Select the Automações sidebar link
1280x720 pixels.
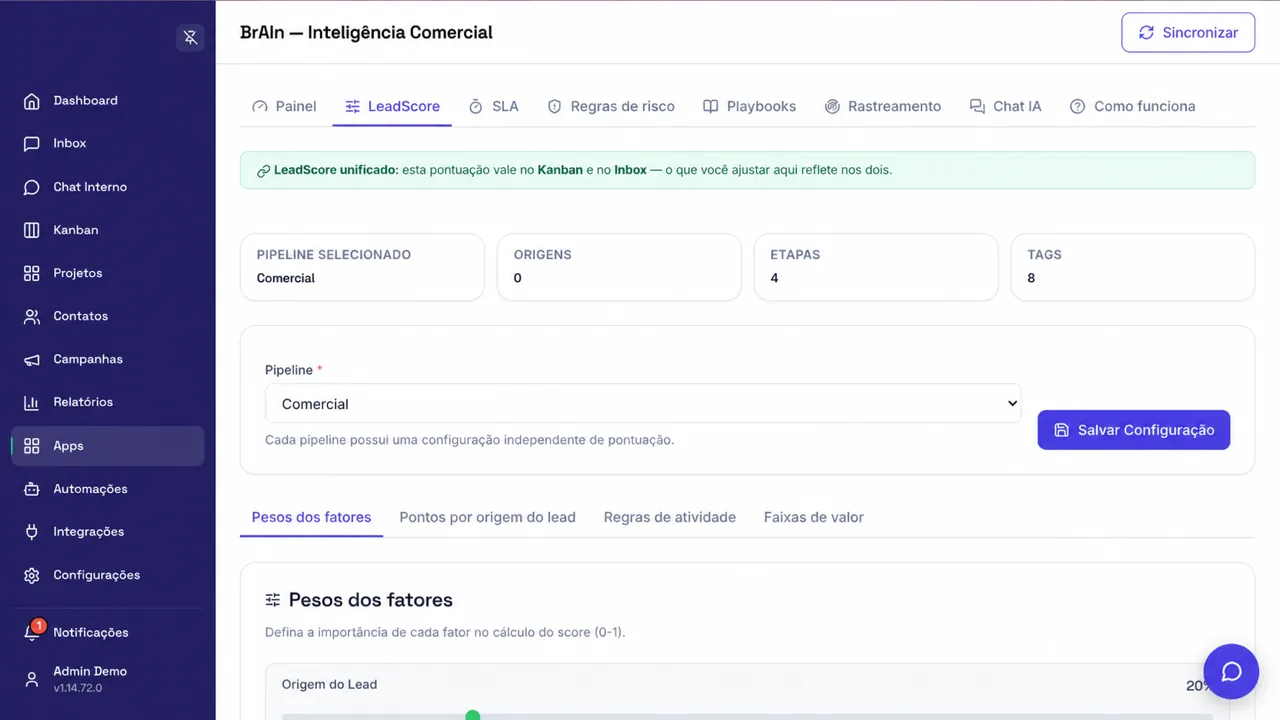(108, 489)
